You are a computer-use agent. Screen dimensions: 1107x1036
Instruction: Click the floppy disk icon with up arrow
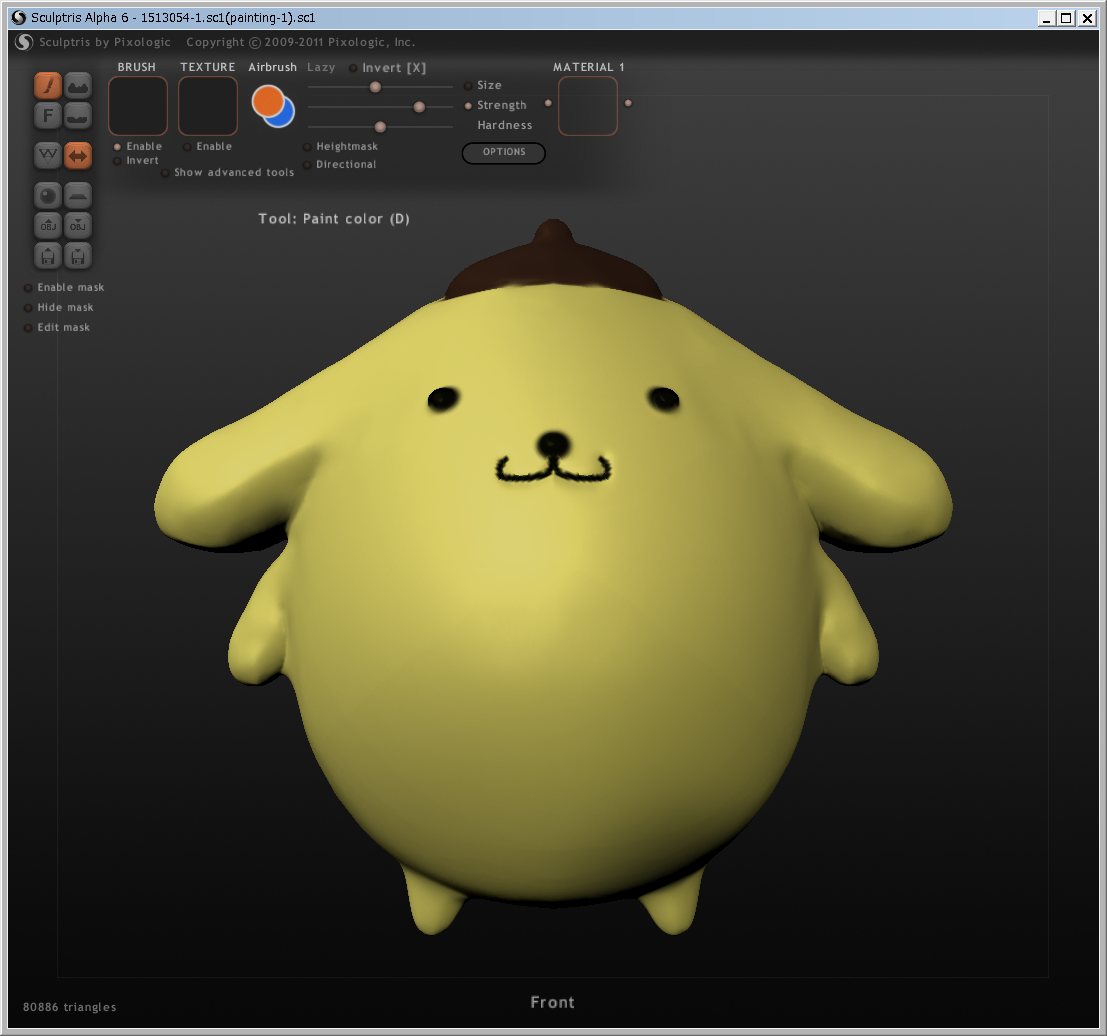point(48,255)
